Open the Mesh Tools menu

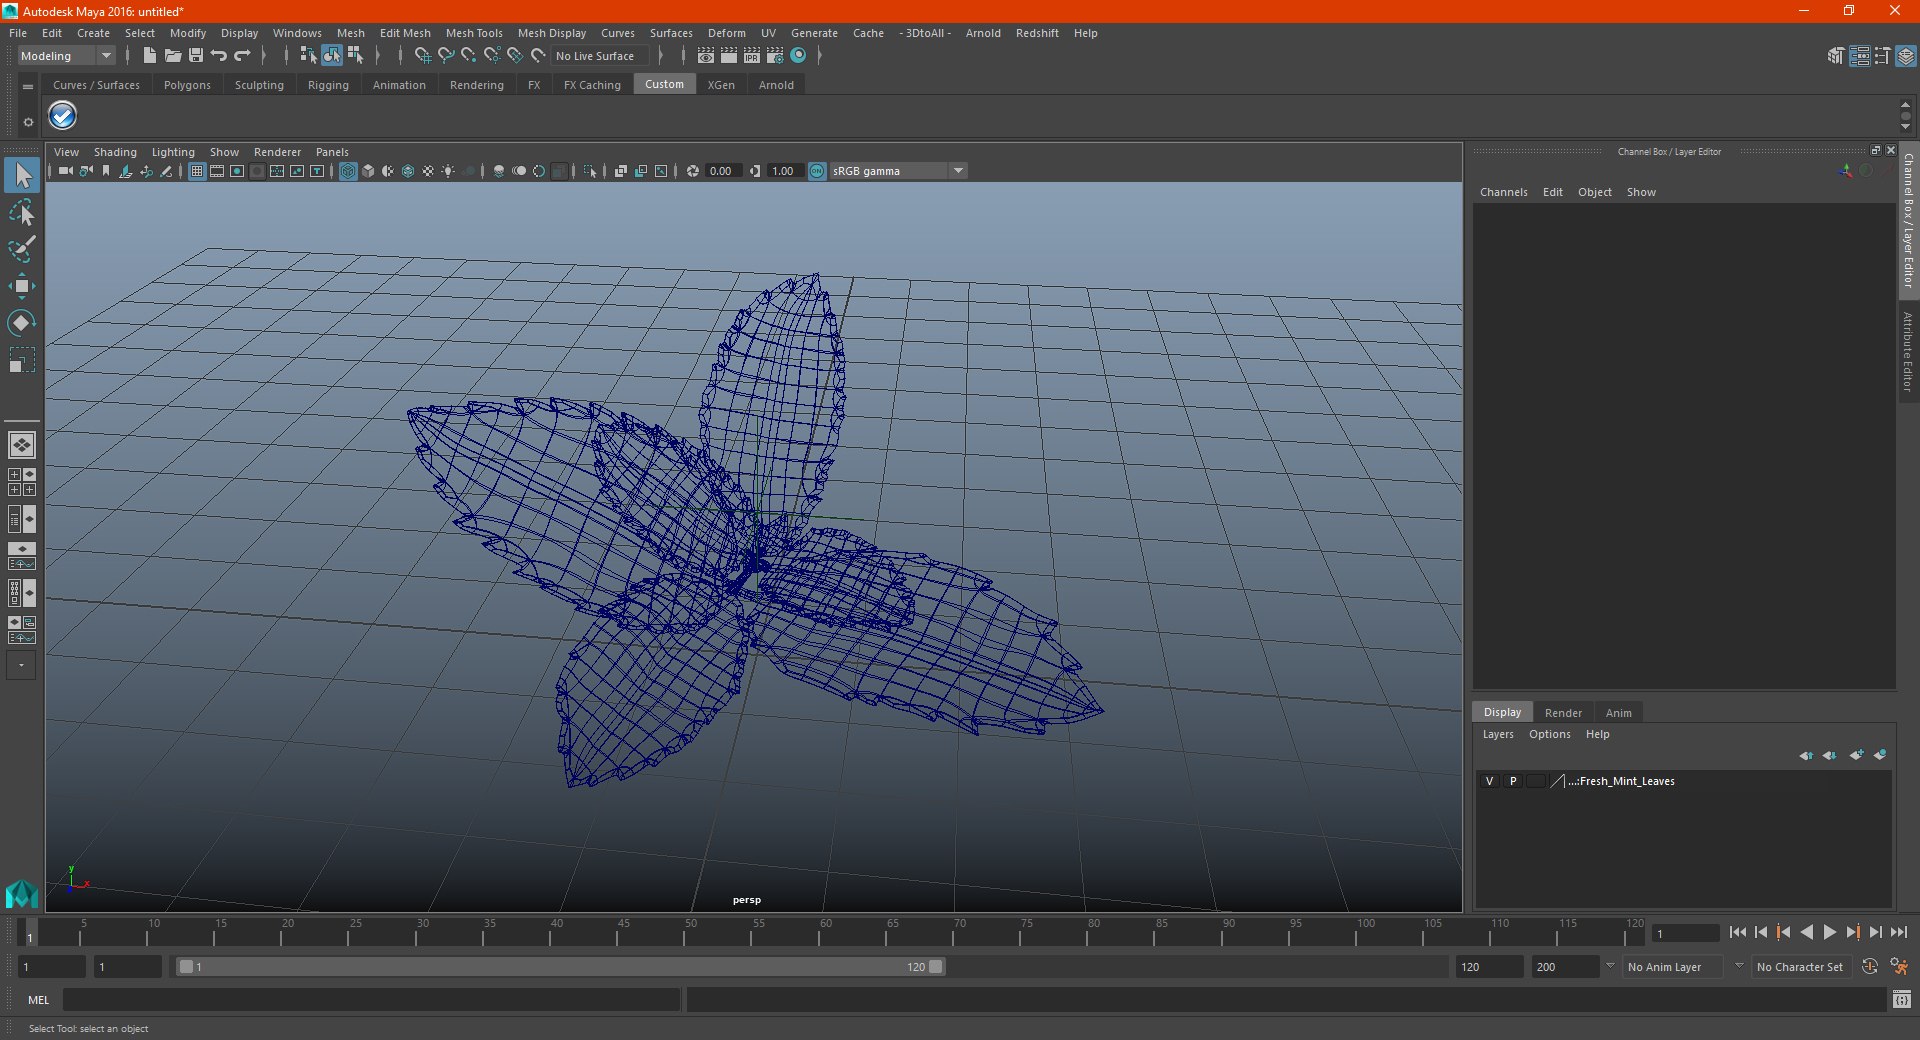474,33
